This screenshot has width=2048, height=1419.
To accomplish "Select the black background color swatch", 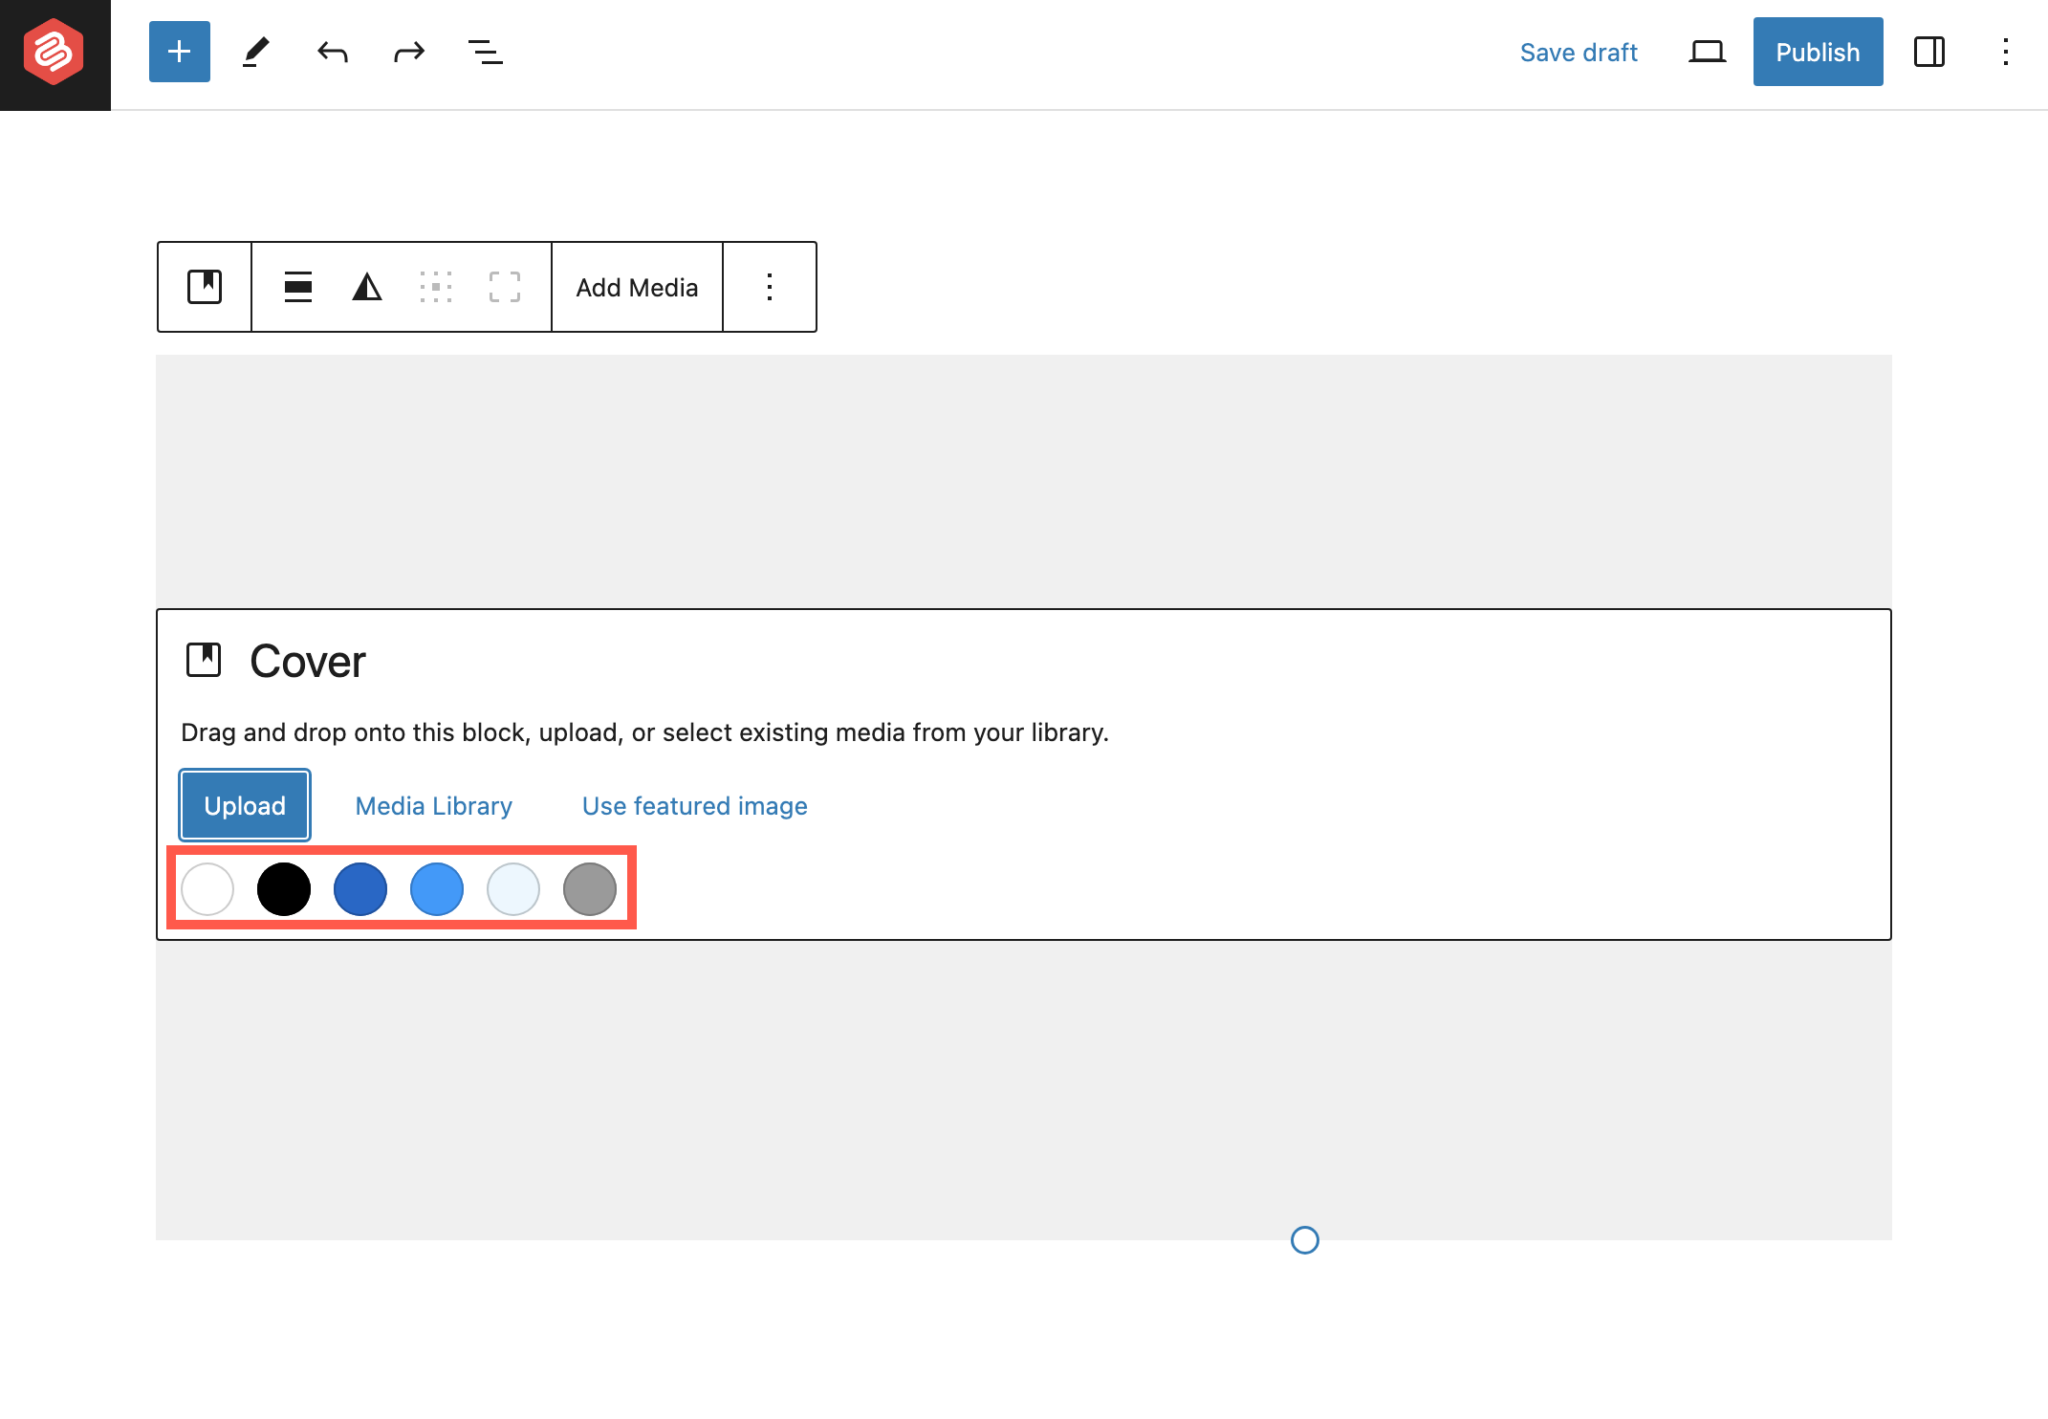I will [283, 888].
